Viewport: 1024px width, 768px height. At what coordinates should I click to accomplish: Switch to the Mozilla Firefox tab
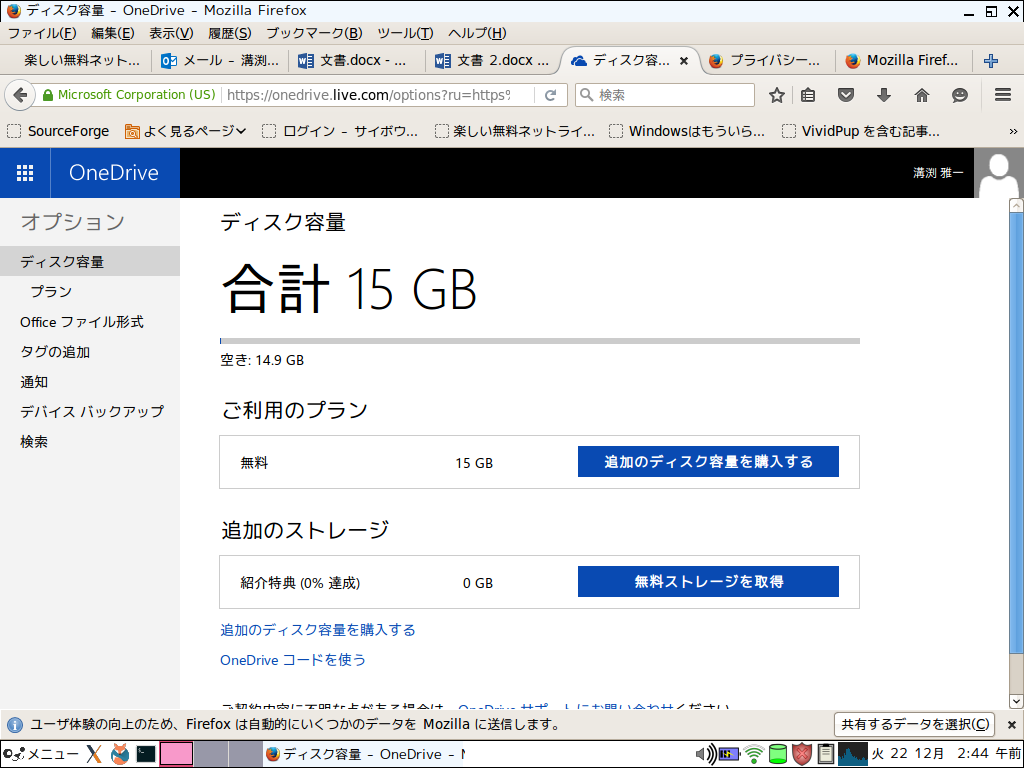(904, 61)
